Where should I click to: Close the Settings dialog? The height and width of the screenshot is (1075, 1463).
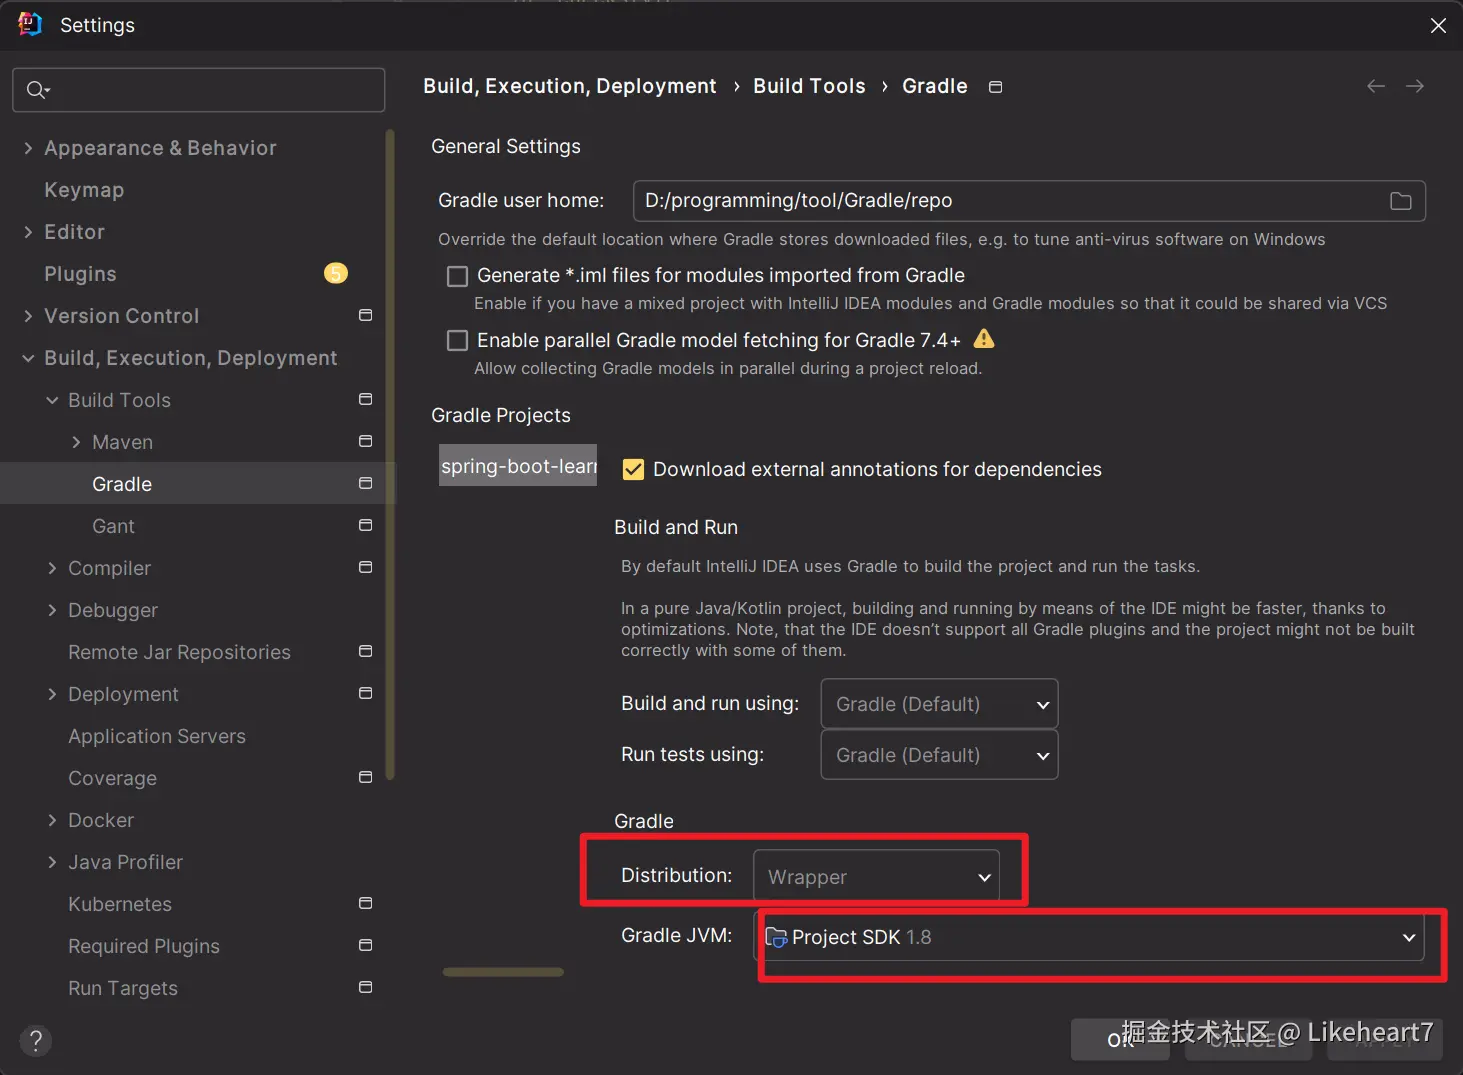pos(1438,25)
